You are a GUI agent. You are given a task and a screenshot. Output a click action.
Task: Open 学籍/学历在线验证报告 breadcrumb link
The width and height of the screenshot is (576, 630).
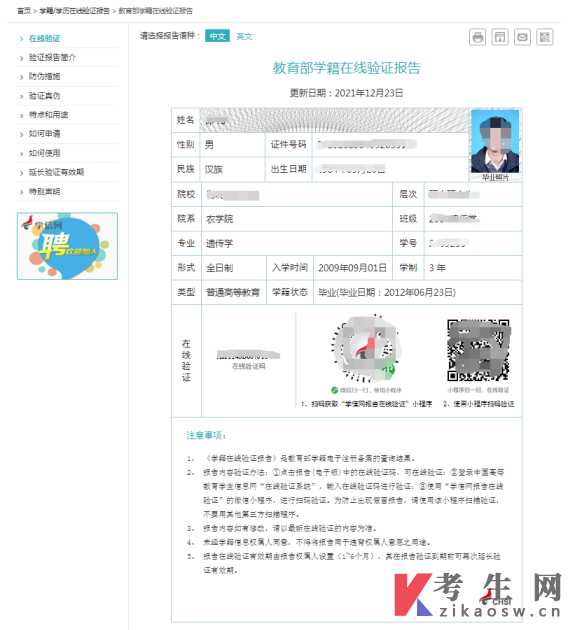click(x=74, y=11)
